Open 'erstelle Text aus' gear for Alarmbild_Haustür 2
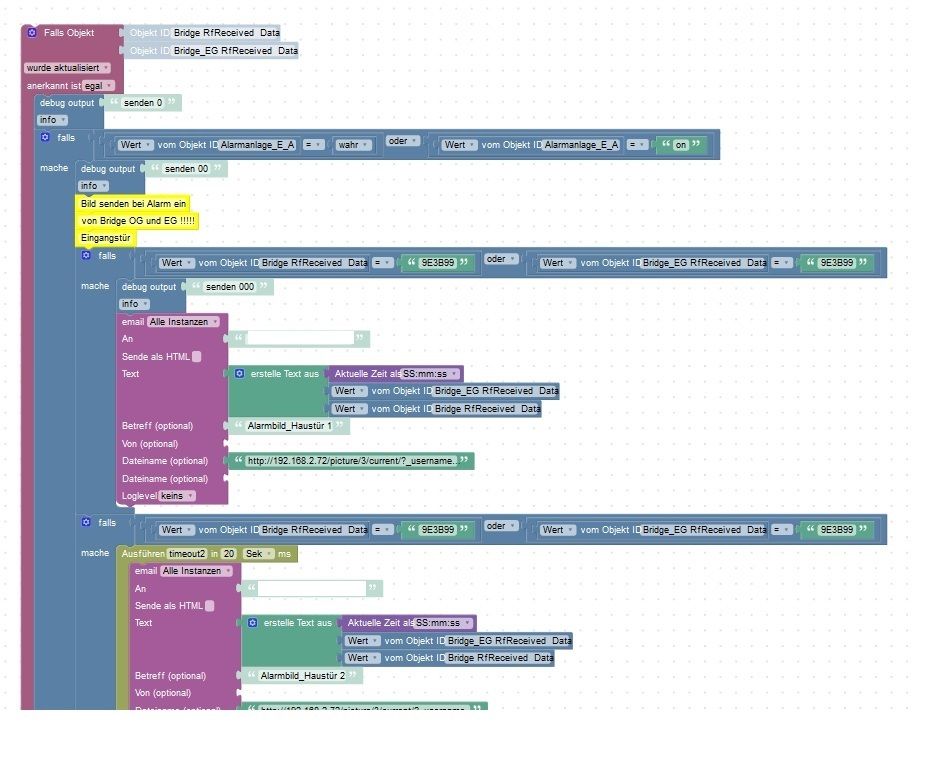 tap(253, 623)
